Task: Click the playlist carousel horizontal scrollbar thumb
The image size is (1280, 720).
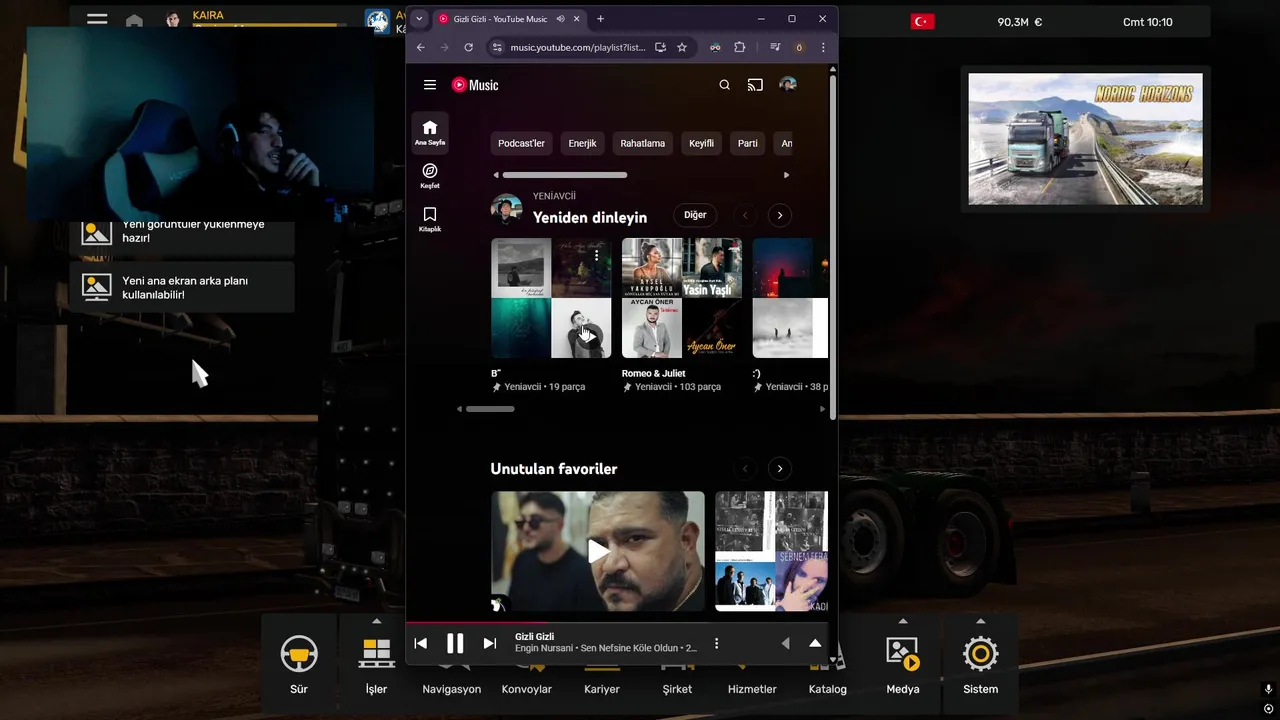Action: [490, 409]
